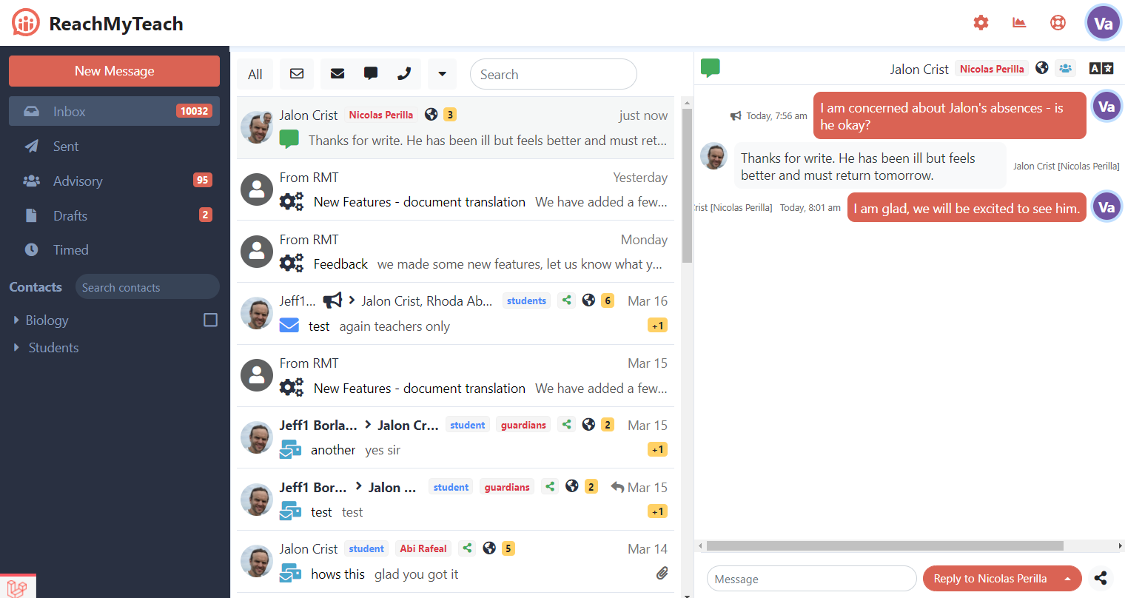Image resolution: width=1125 pixels, height=600 pixels.
Task: Show All messages filter
Action: (x=255, y=74)
